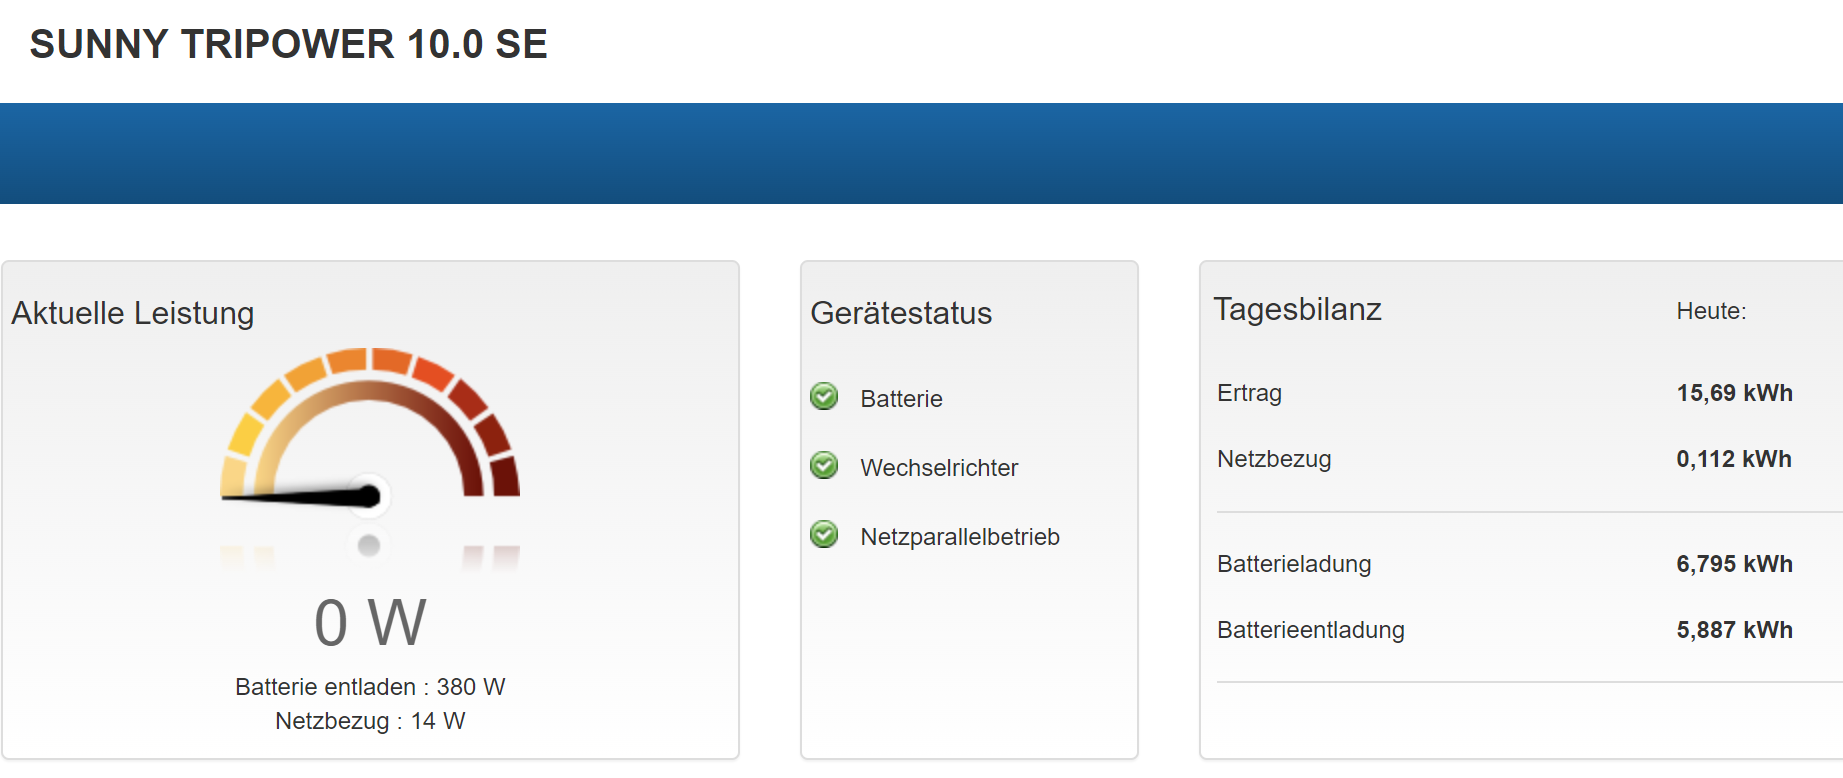Click the 0 W power reading
The width and height of the screenshot is (1843, 778).
pyautogui.click(x=370, y=622)
